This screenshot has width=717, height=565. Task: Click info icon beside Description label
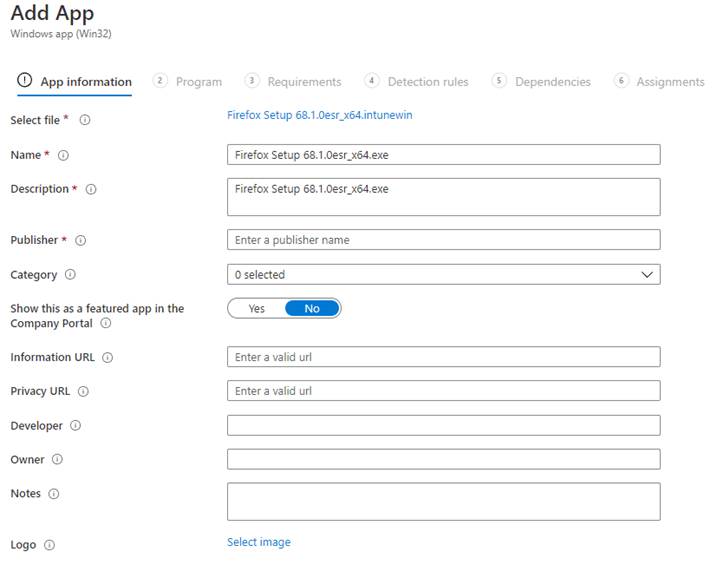click(x=91, y=189)
